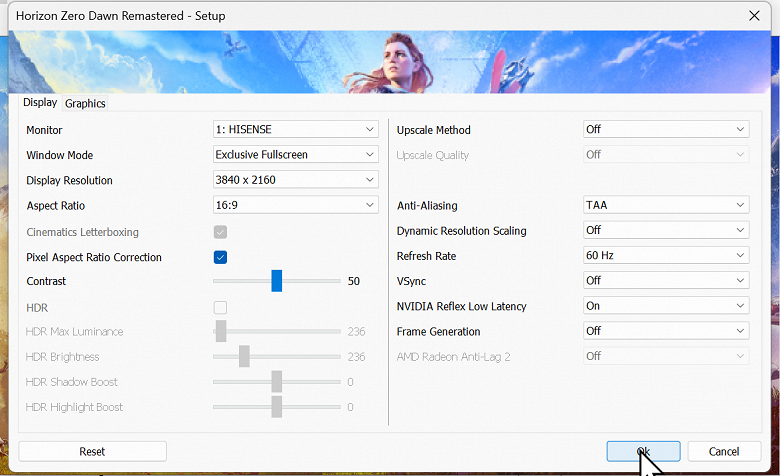Open the Monitor dropdown
Viewport: 780px width, 476px height.
coord(295,130)
